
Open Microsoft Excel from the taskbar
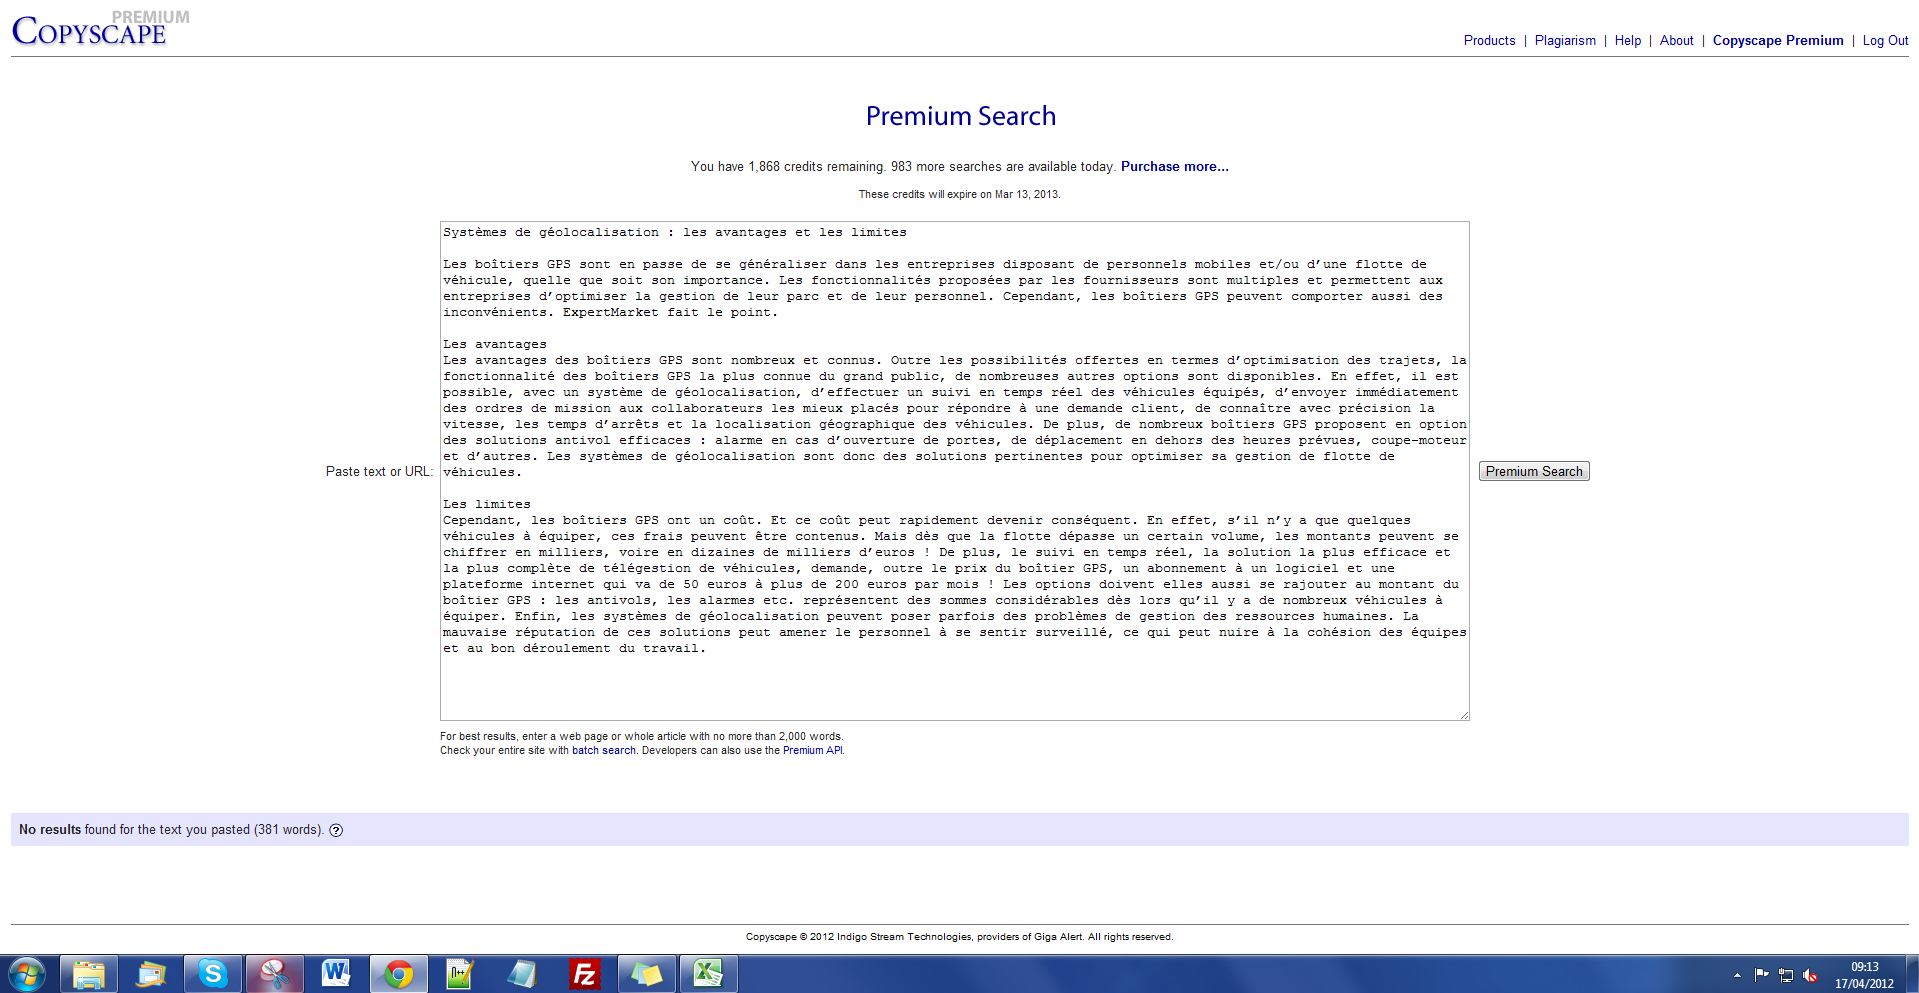[708, 973]
